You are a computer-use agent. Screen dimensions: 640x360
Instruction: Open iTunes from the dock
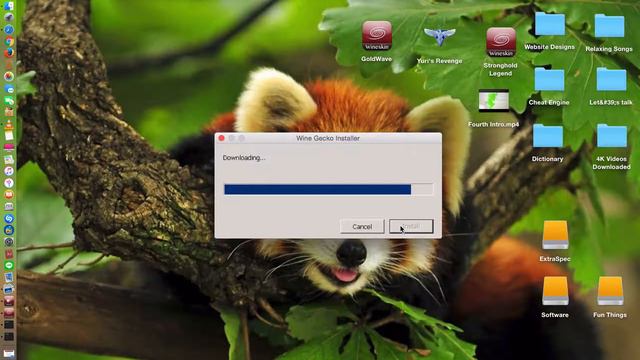coord(9,171)
